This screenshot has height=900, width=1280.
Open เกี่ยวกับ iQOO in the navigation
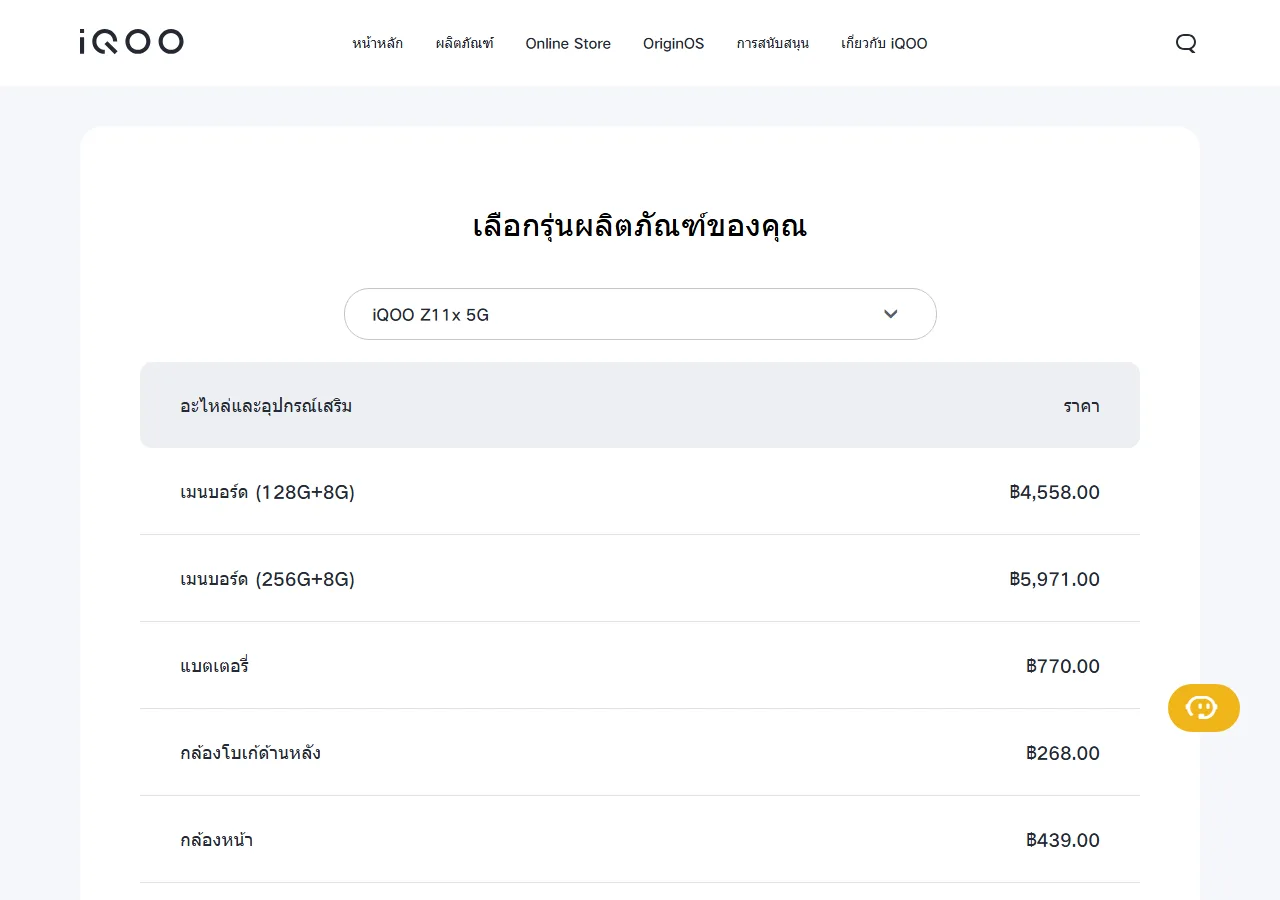pos(884,43)
